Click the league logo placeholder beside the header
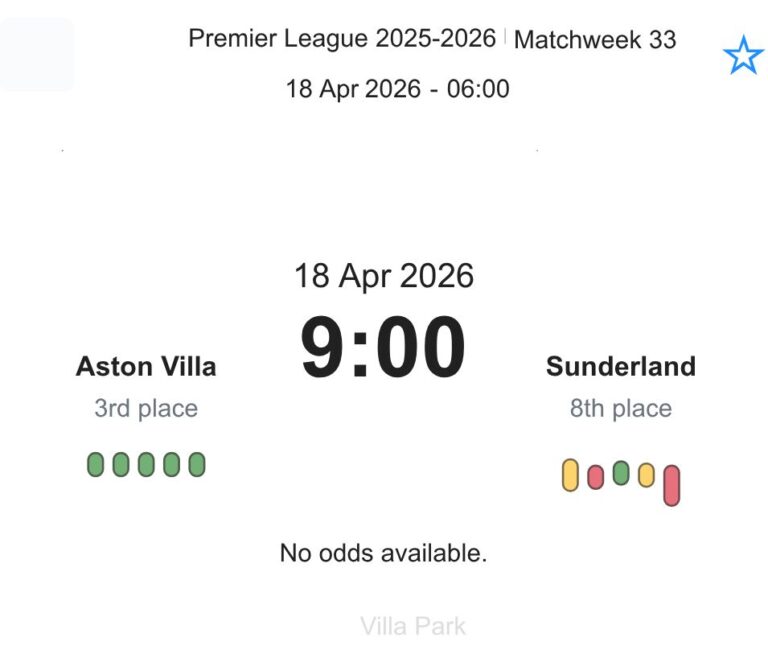The width and height of the screenshot is (768, 654). (x=37, y=55)
